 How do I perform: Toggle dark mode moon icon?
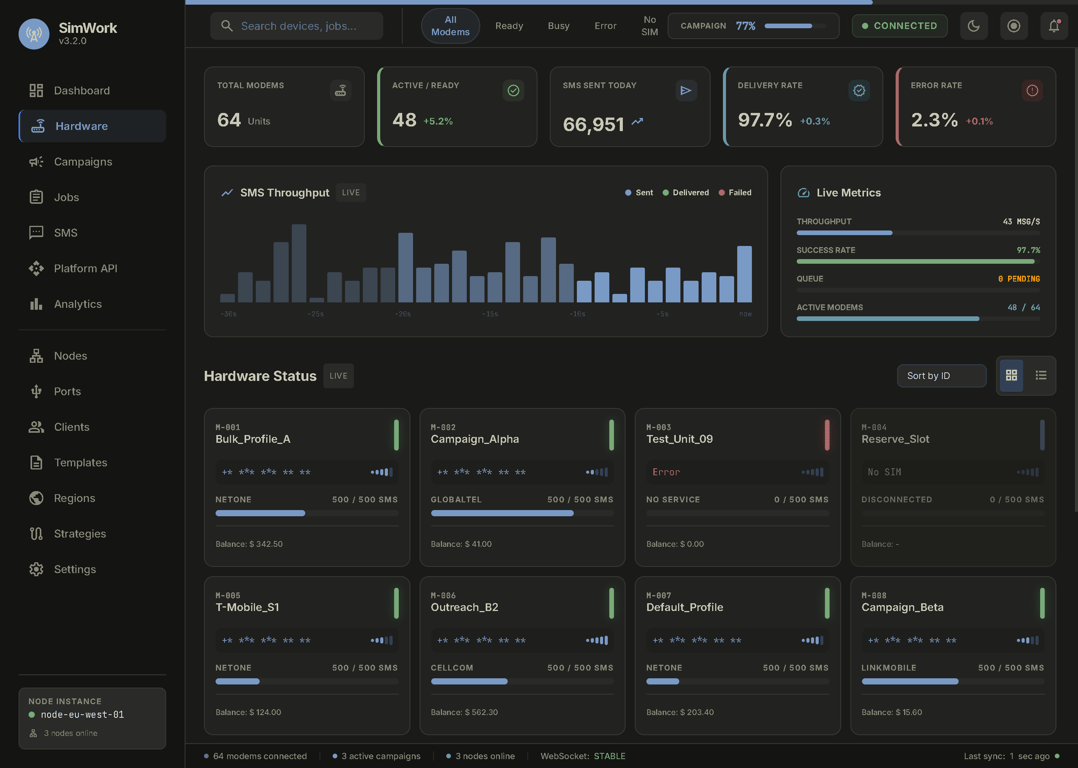[x=973, y=26]
